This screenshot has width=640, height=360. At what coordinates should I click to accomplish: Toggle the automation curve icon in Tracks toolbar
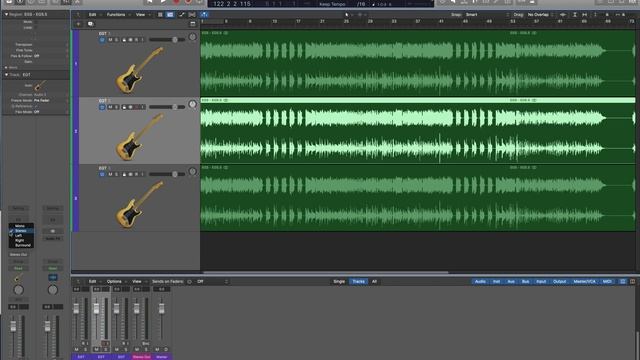181,15
